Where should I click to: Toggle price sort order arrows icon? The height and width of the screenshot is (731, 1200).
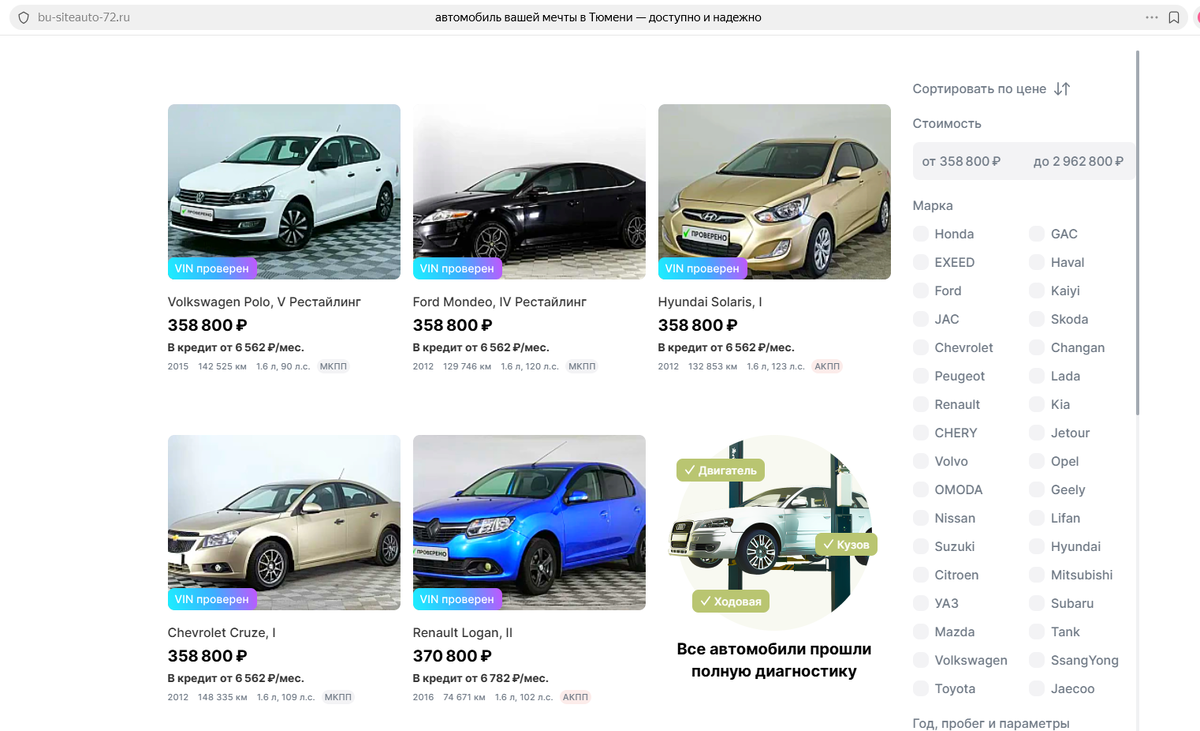click(x=1062, y=89)
